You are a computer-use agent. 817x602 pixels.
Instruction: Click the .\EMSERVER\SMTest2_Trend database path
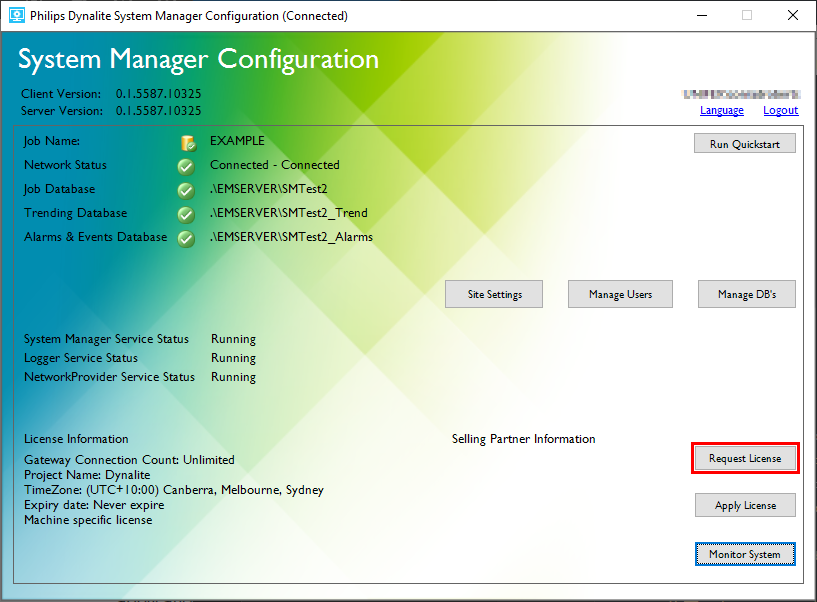[x=288, y=213]
